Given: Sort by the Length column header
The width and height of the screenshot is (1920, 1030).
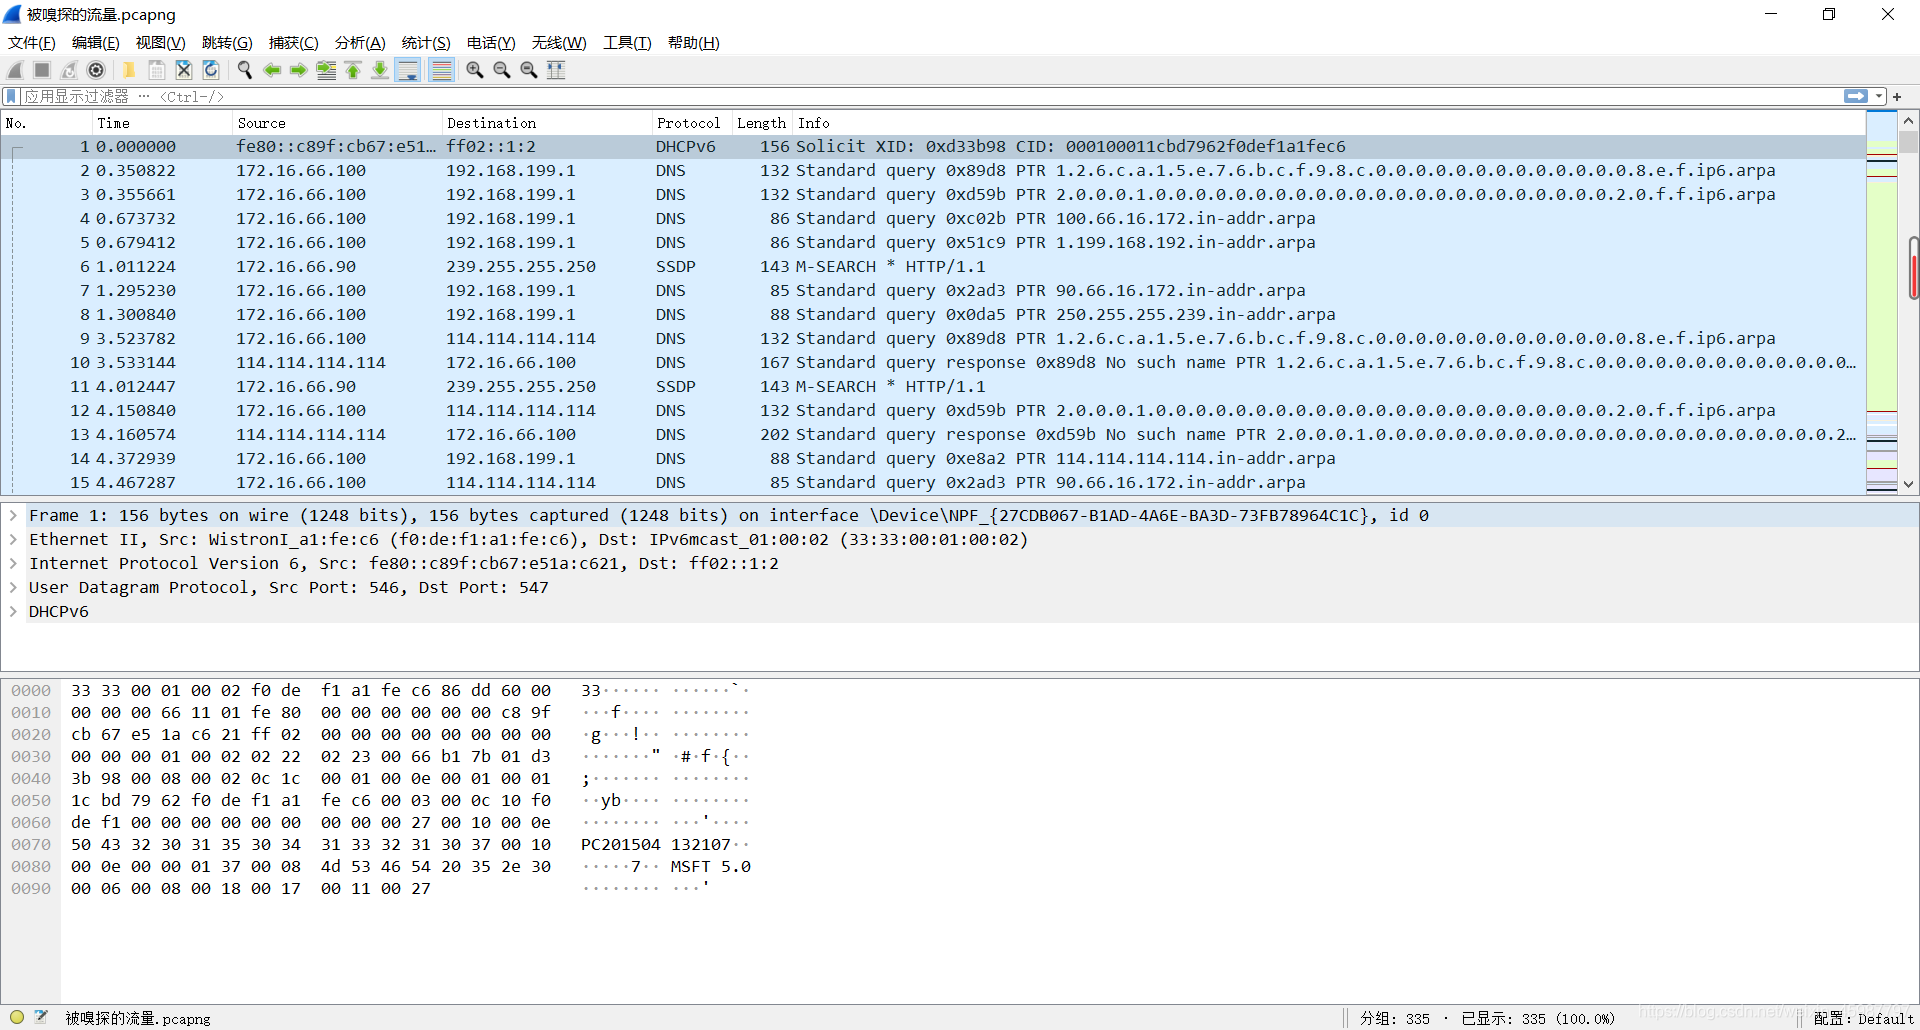Looking at the screenshot, I should (x=762, y=123).
